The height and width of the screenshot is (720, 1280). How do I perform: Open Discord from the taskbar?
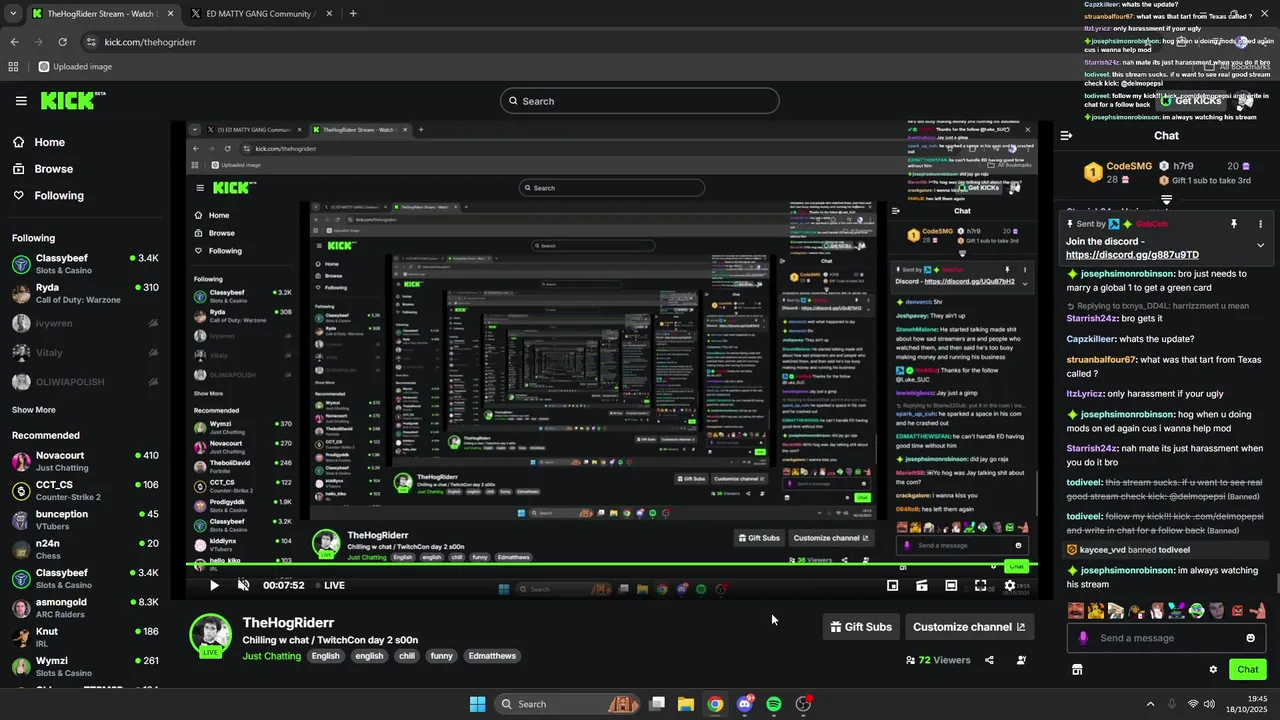(x=745, y=704)
